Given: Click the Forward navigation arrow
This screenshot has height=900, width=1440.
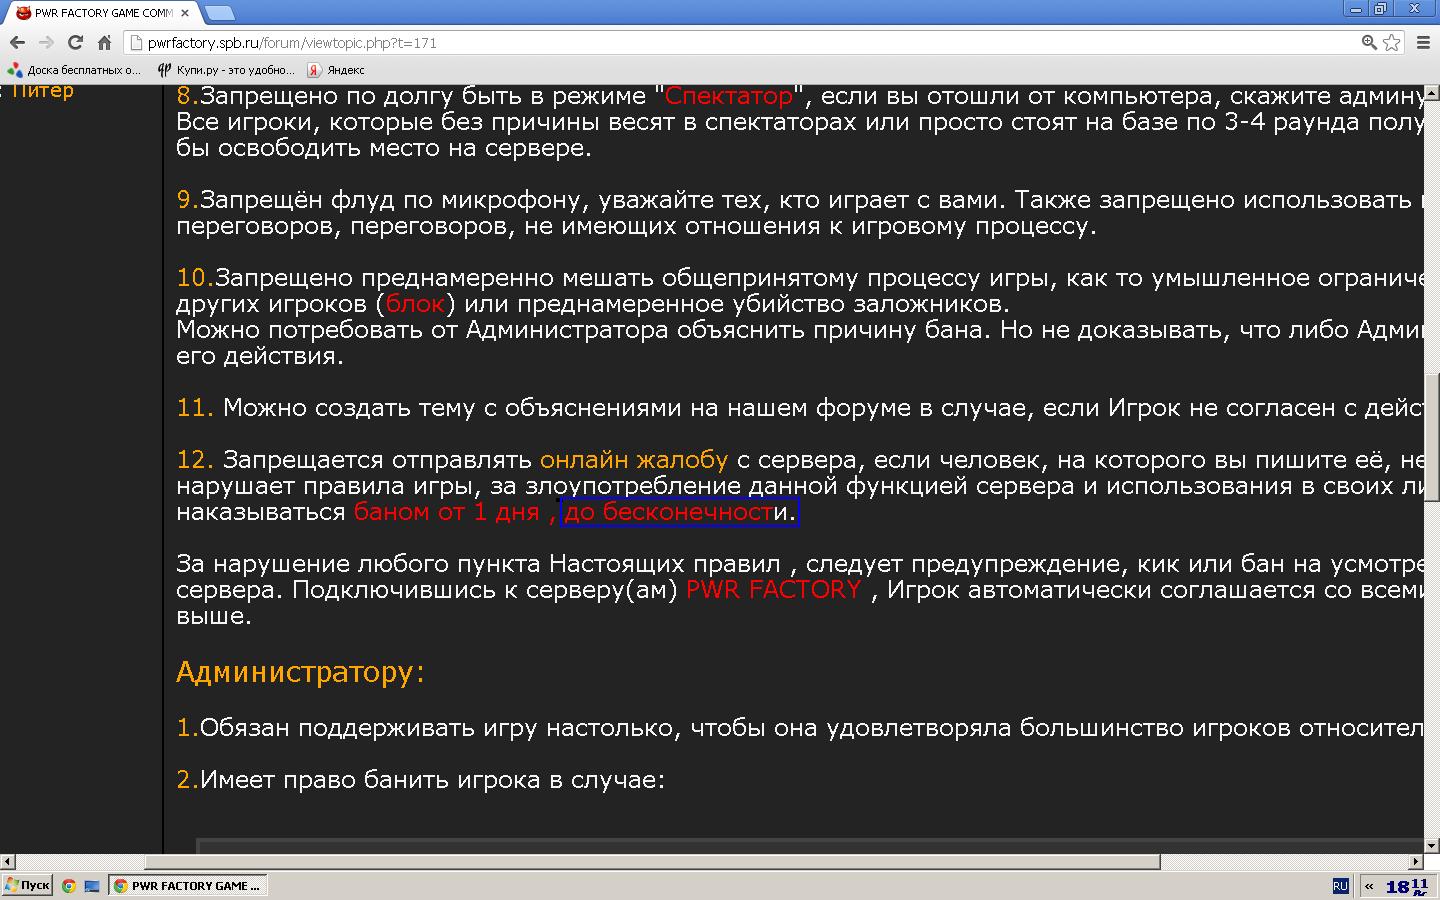Looking at the screenshot, I should pos(46,42).
